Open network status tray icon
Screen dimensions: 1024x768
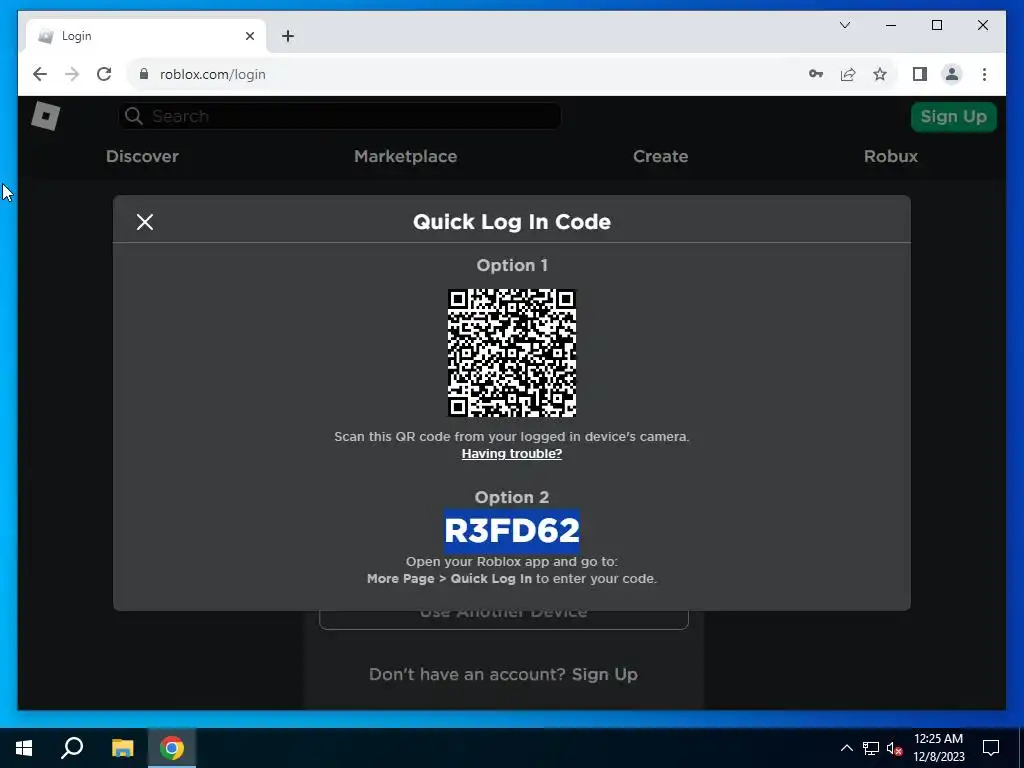coord(871,748)
